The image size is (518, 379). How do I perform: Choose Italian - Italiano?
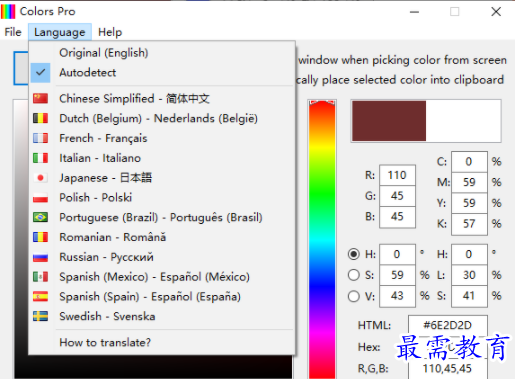[x=162, y=158]
